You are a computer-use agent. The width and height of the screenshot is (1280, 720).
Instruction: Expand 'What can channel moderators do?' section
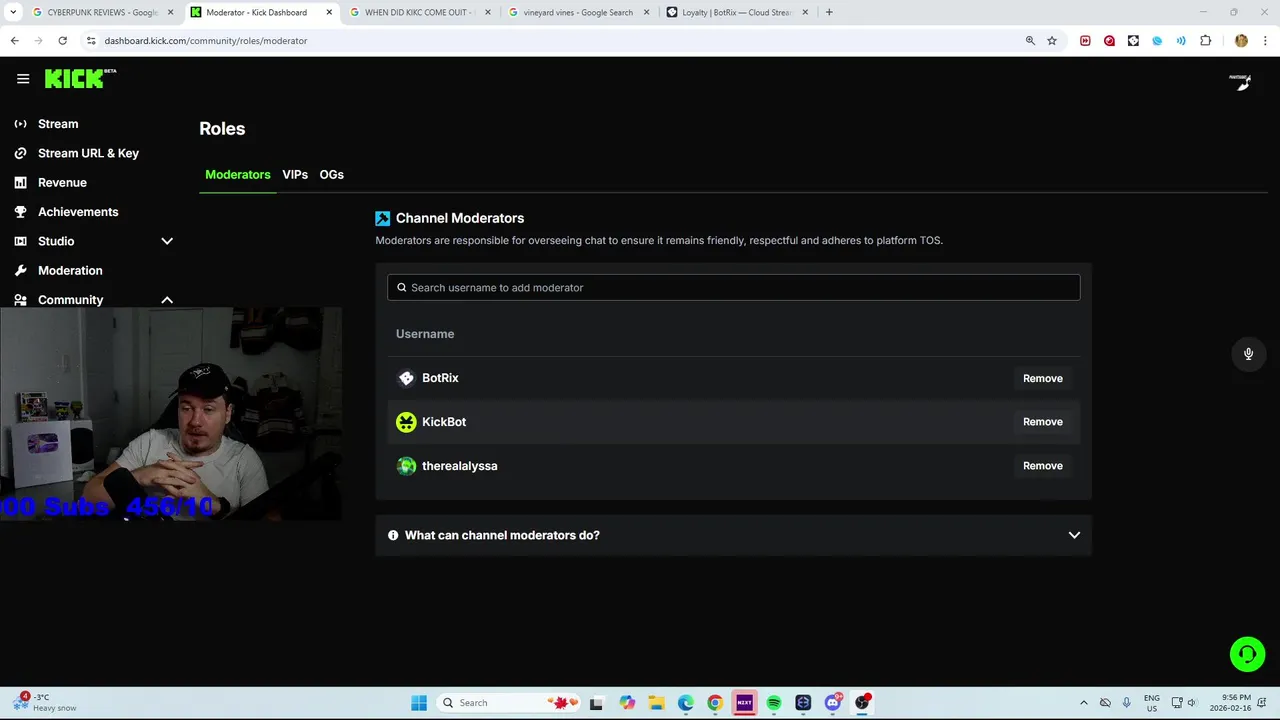(733, 535)
